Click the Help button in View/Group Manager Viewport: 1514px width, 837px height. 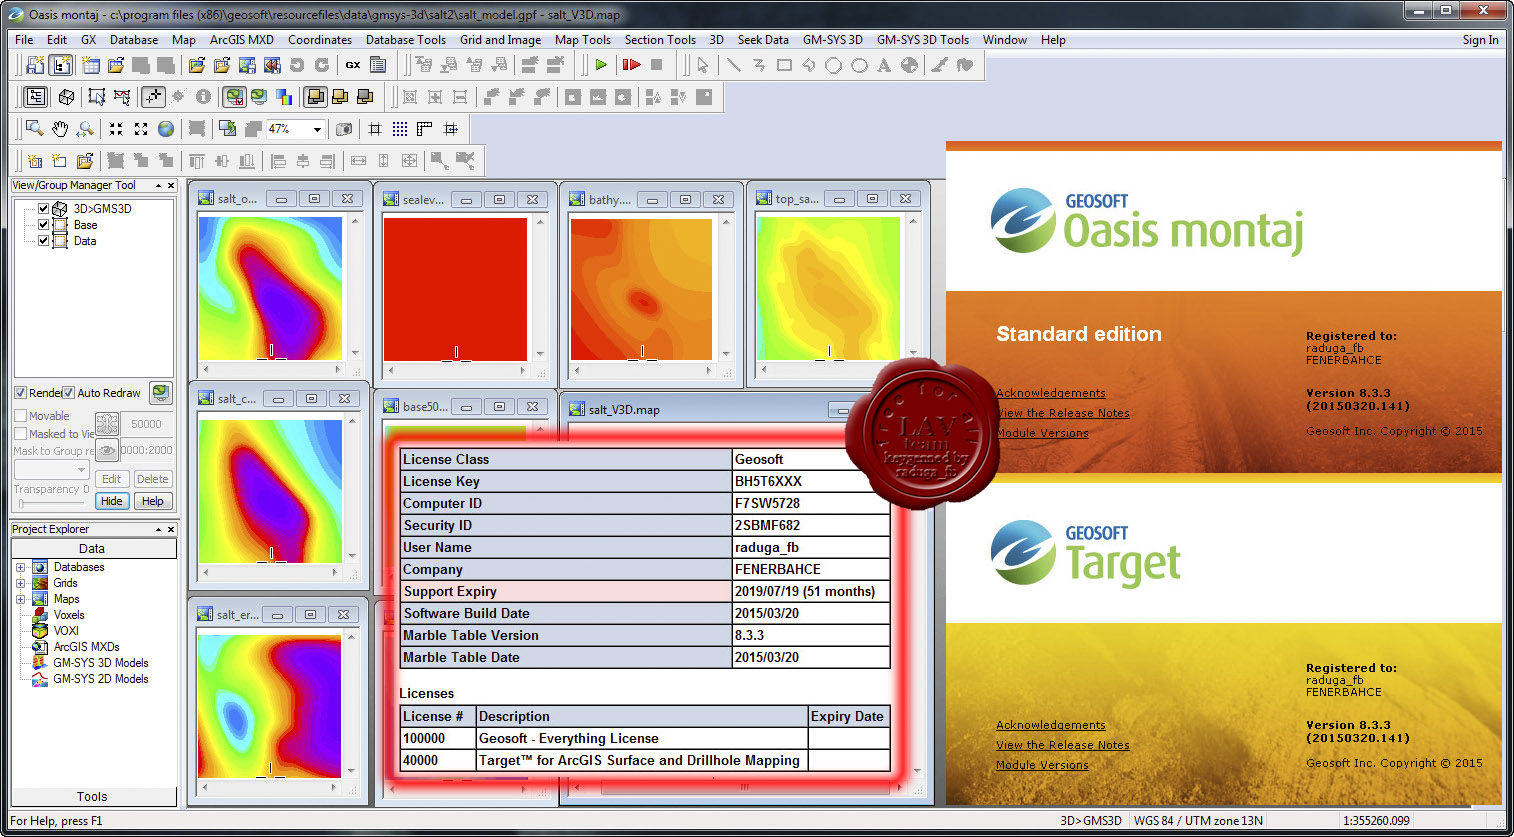point(153,501)
